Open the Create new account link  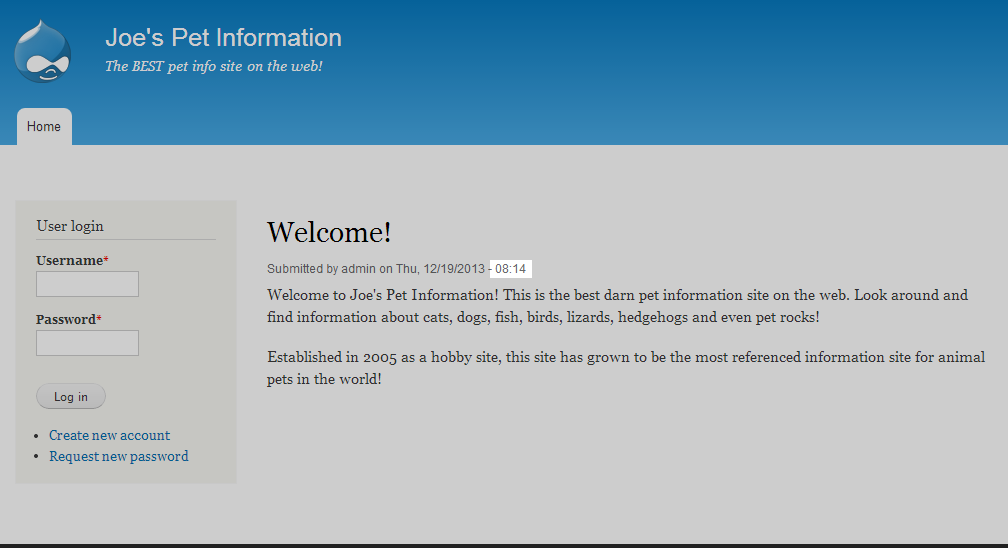click(109, 435)
